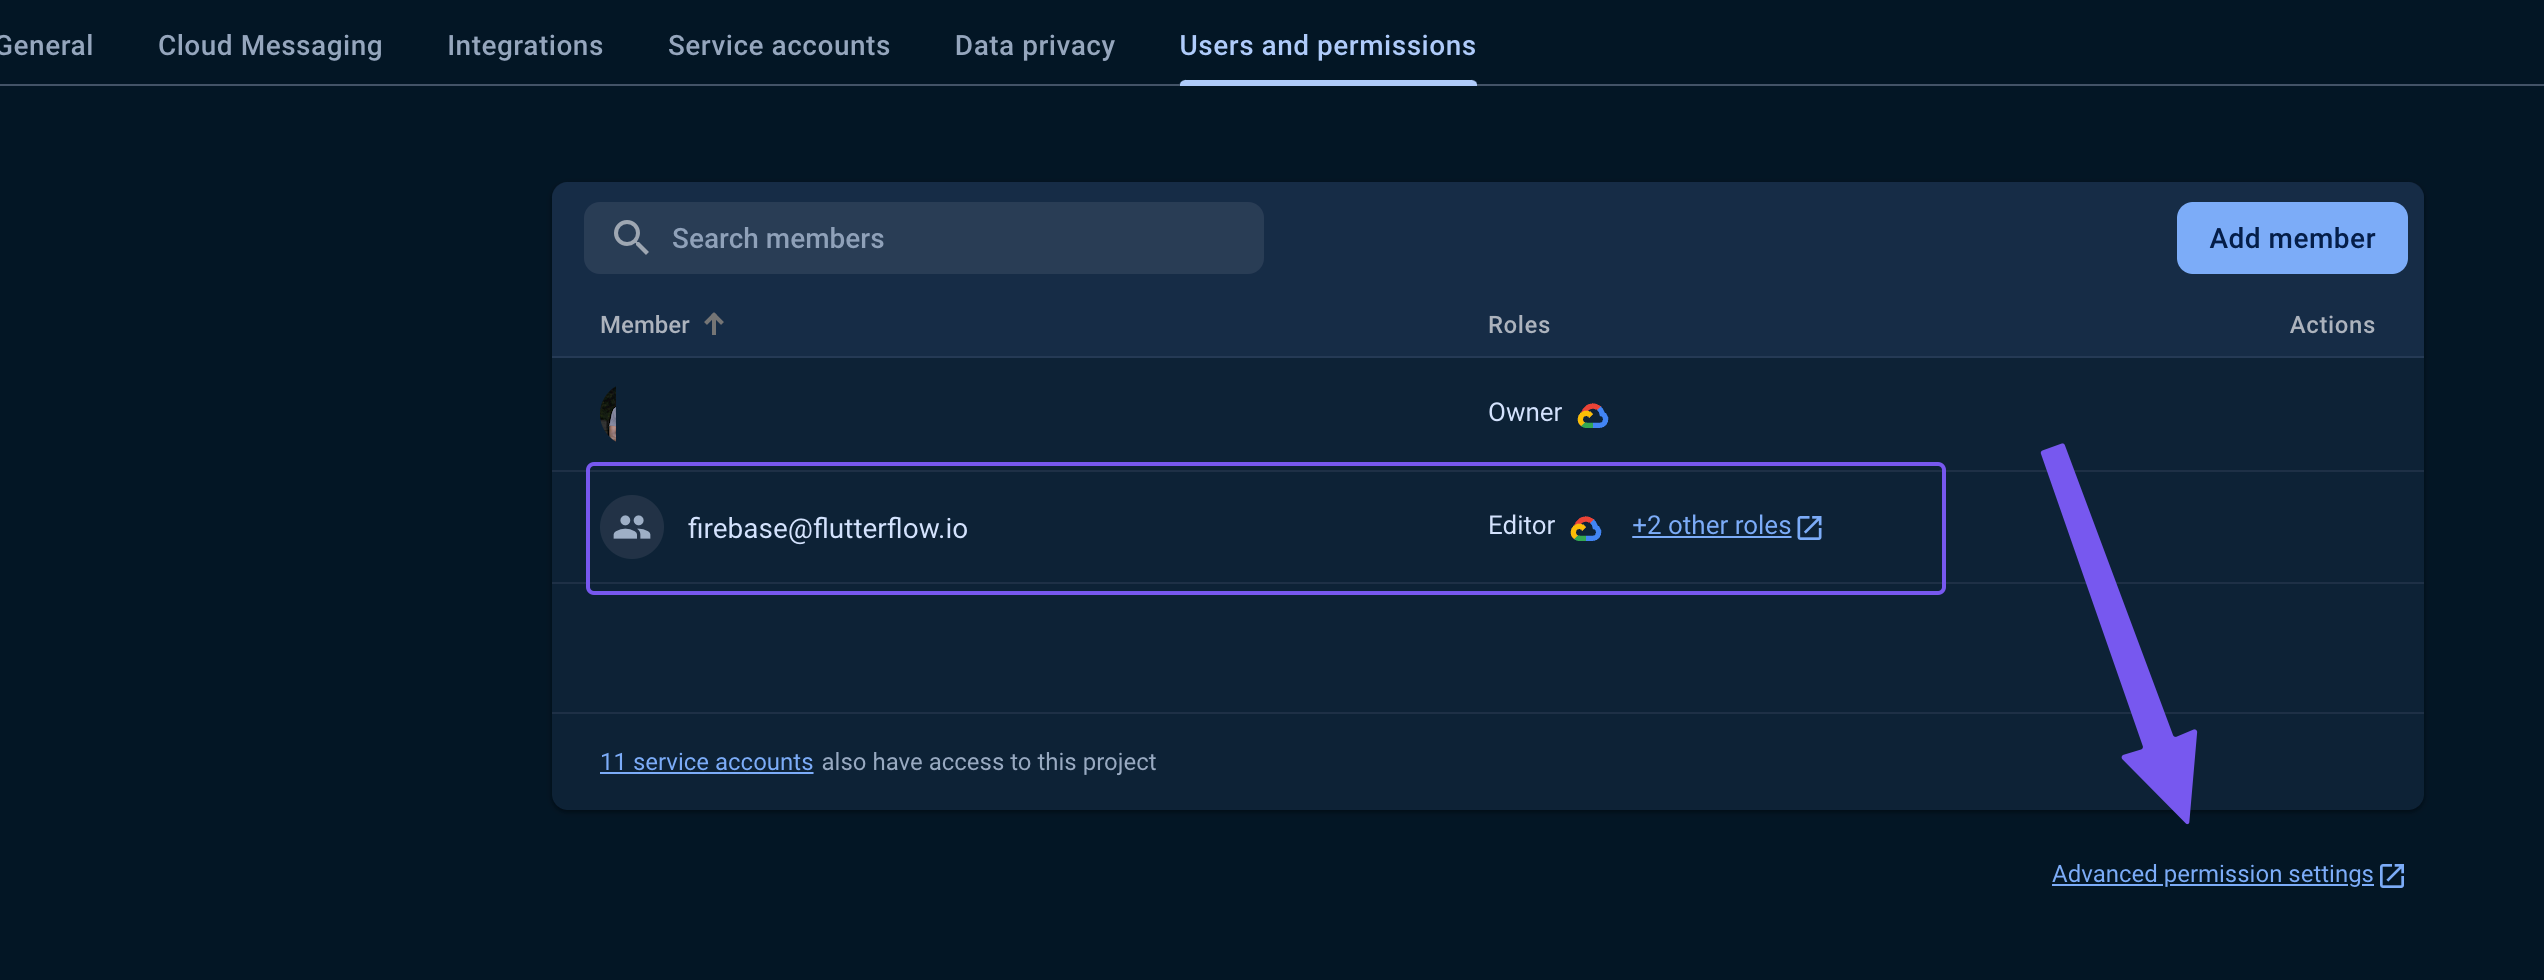Click the owner's profile avatar
Screen dimensions: 2544x980
click(x=608, y=414)
